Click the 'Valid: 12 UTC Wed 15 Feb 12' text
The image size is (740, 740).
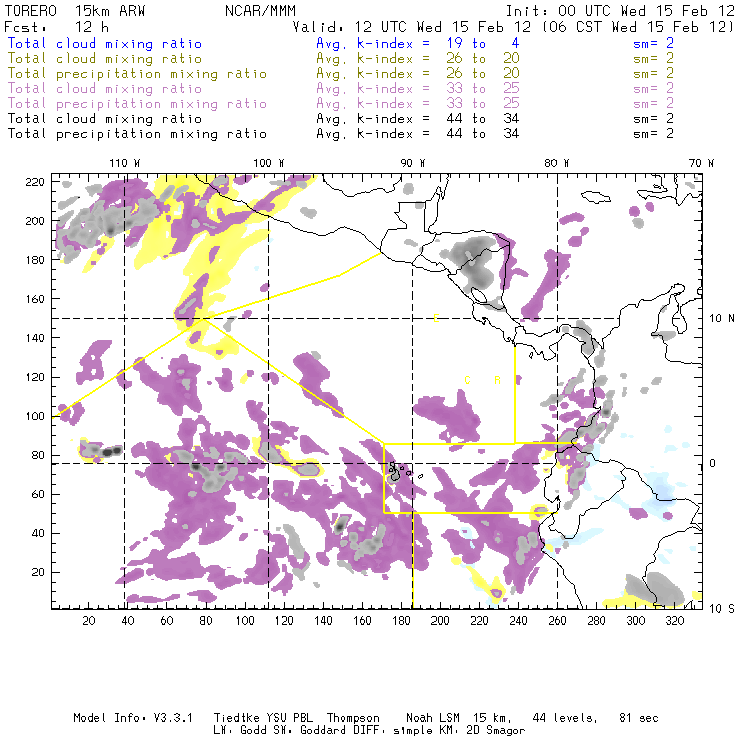(413, 27)
